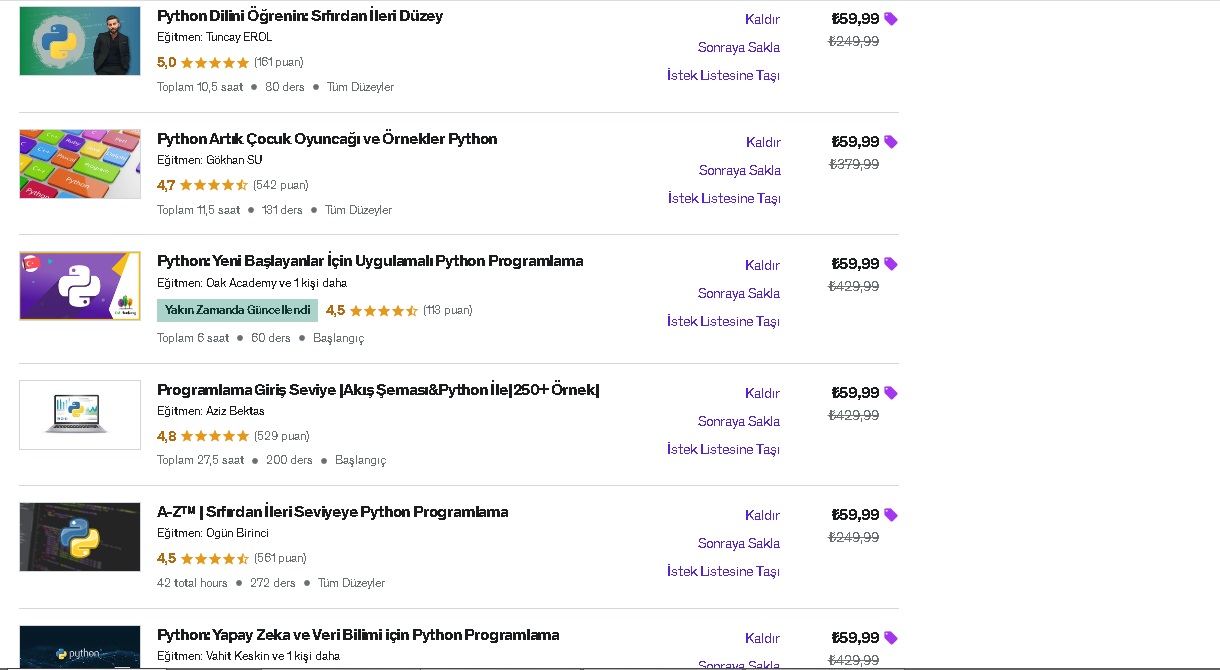The height and width of the screenshot is (670, 1220).
Task: Save A-Z Python Programlama course for later
Action: (739, 543)
